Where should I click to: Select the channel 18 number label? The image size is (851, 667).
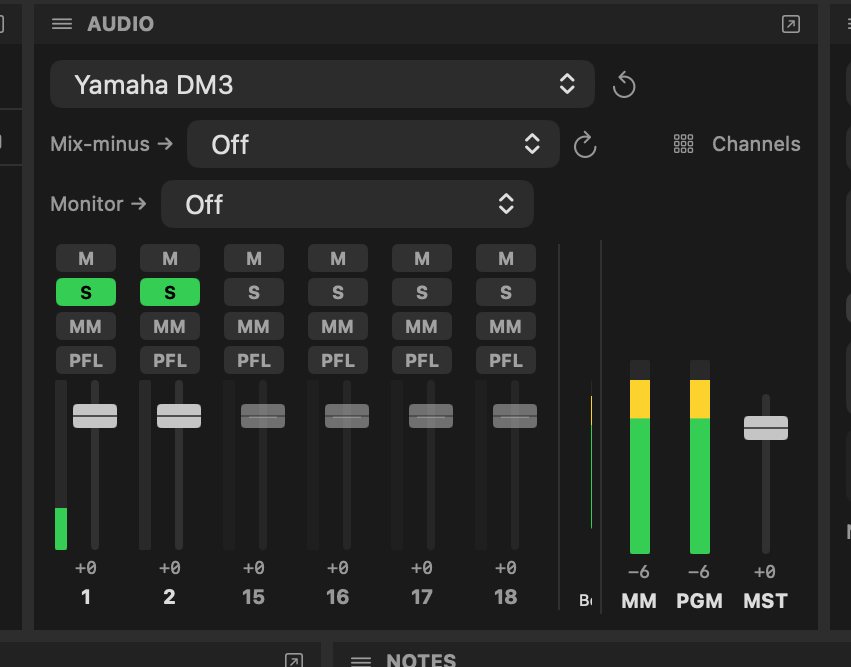click(x=506, y=597)
